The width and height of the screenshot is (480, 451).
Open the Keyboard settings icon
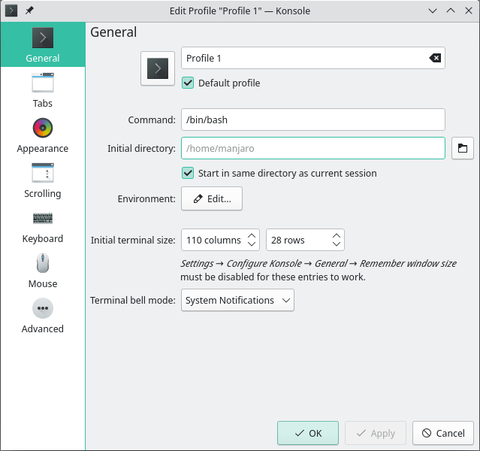coord(43,218)
